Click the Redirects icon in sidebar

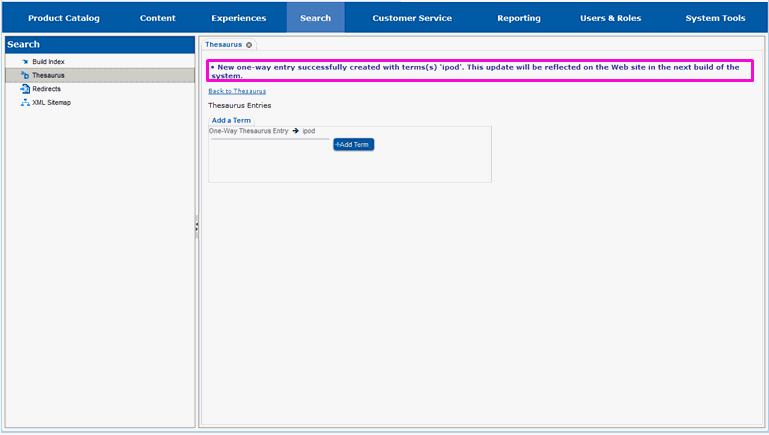[x=25, y=89]
